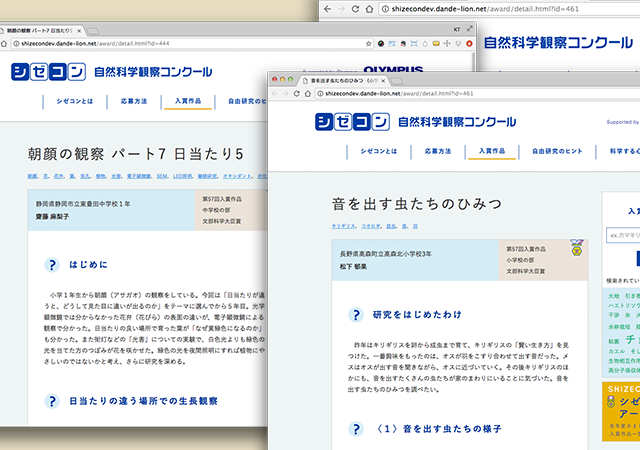This screenshot has width=640, height=450.
Task: Click the address bar ending id=444 in left window
Action: tap(192, 43)
